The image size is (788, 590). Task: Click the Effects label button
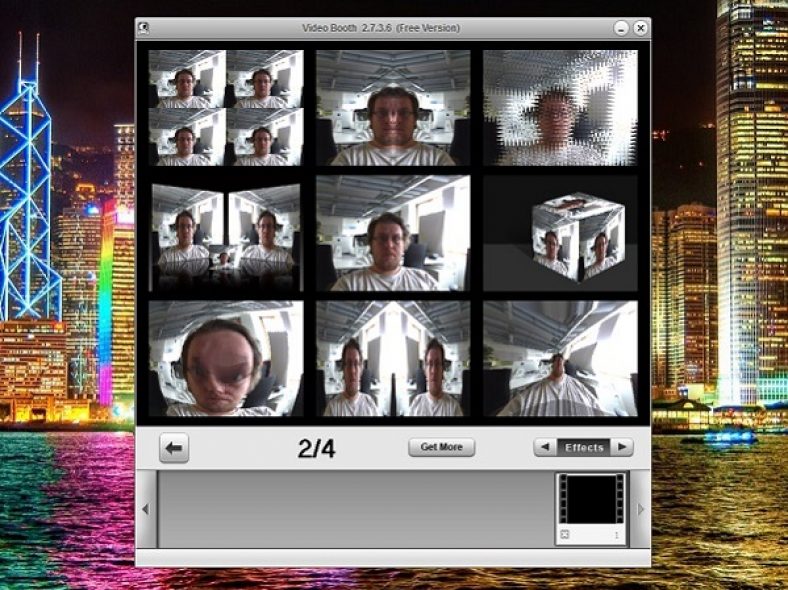pyautogui.click(x=584, y=447)
